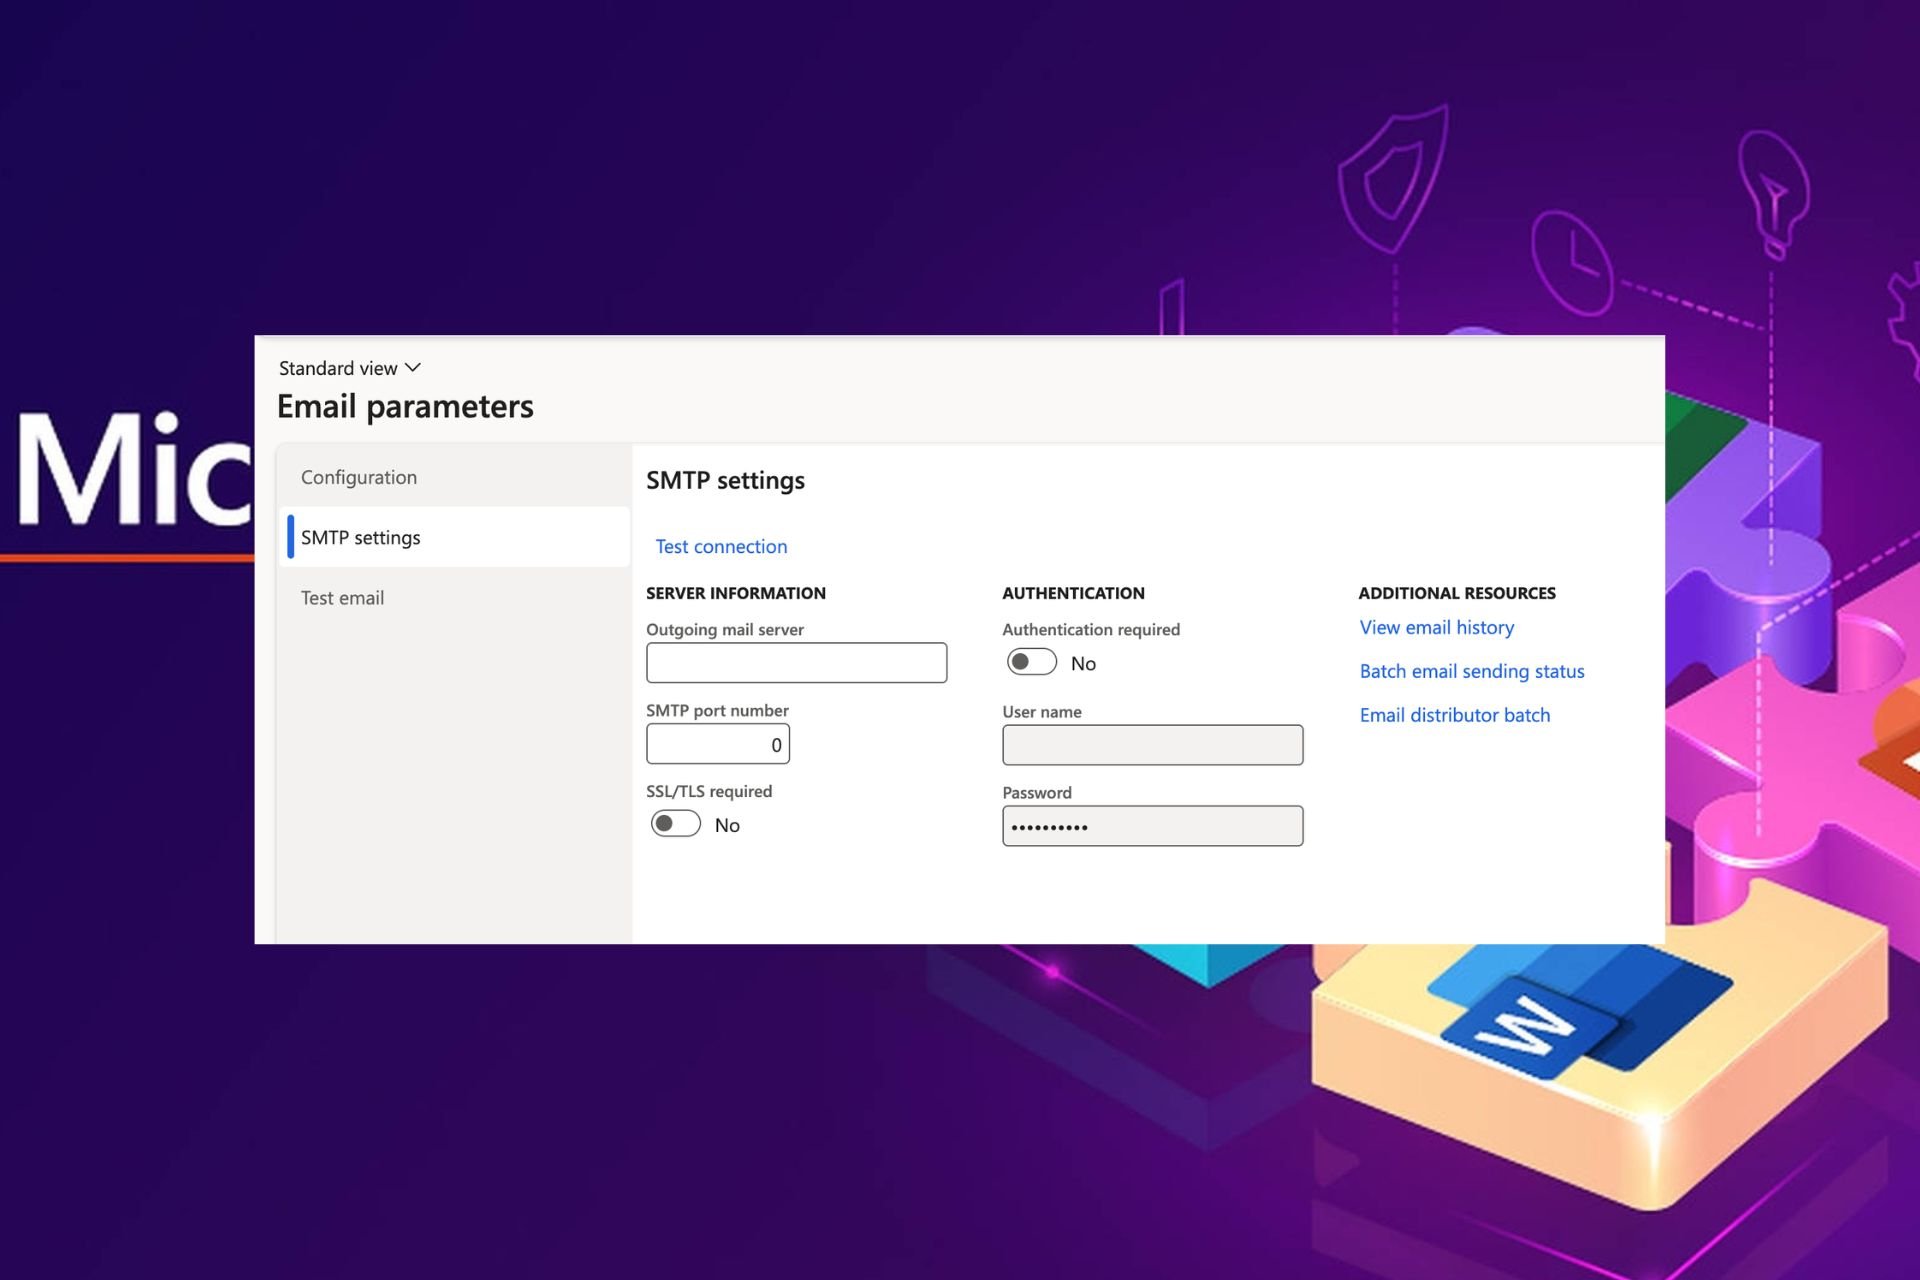Click the Test connection link
The image size is (1920, 1280).
(721, 546)
